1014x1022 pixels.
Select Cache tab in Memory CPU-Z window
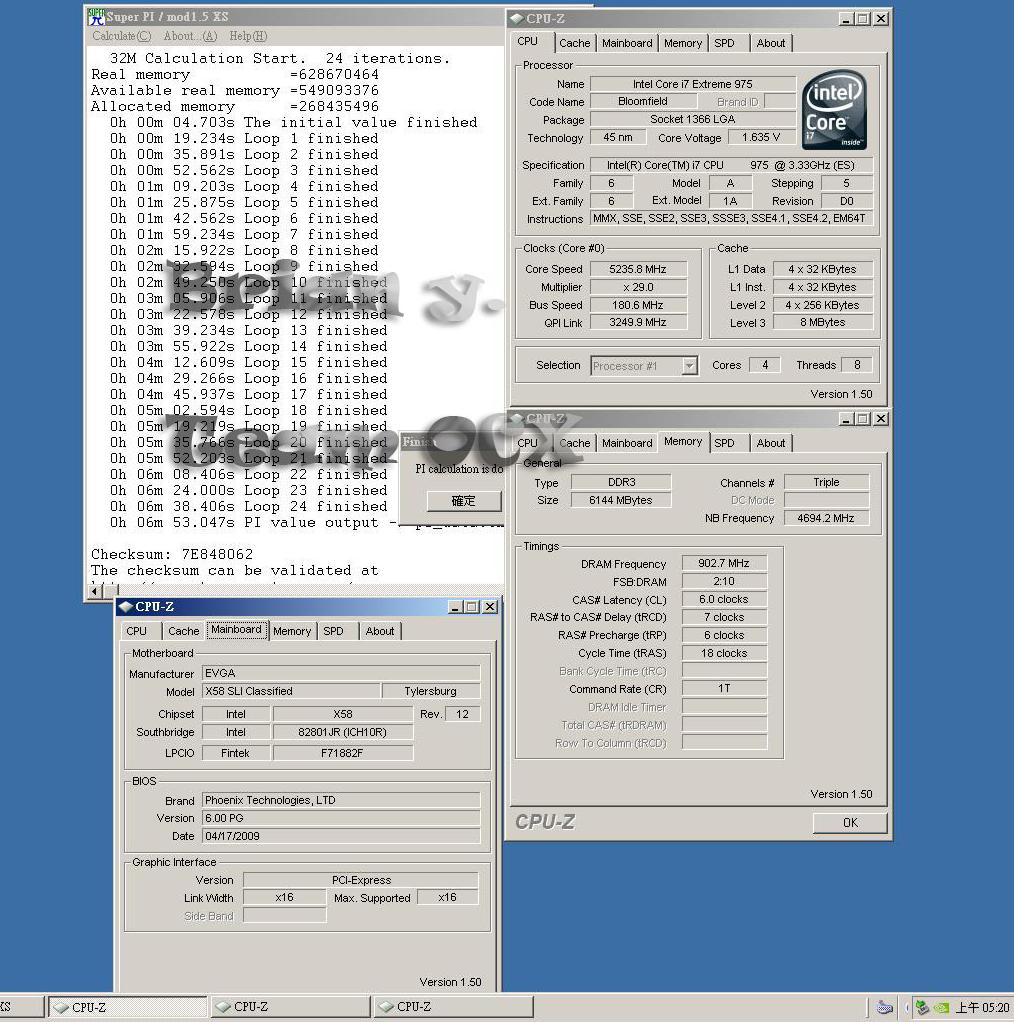tap(574, 443)
